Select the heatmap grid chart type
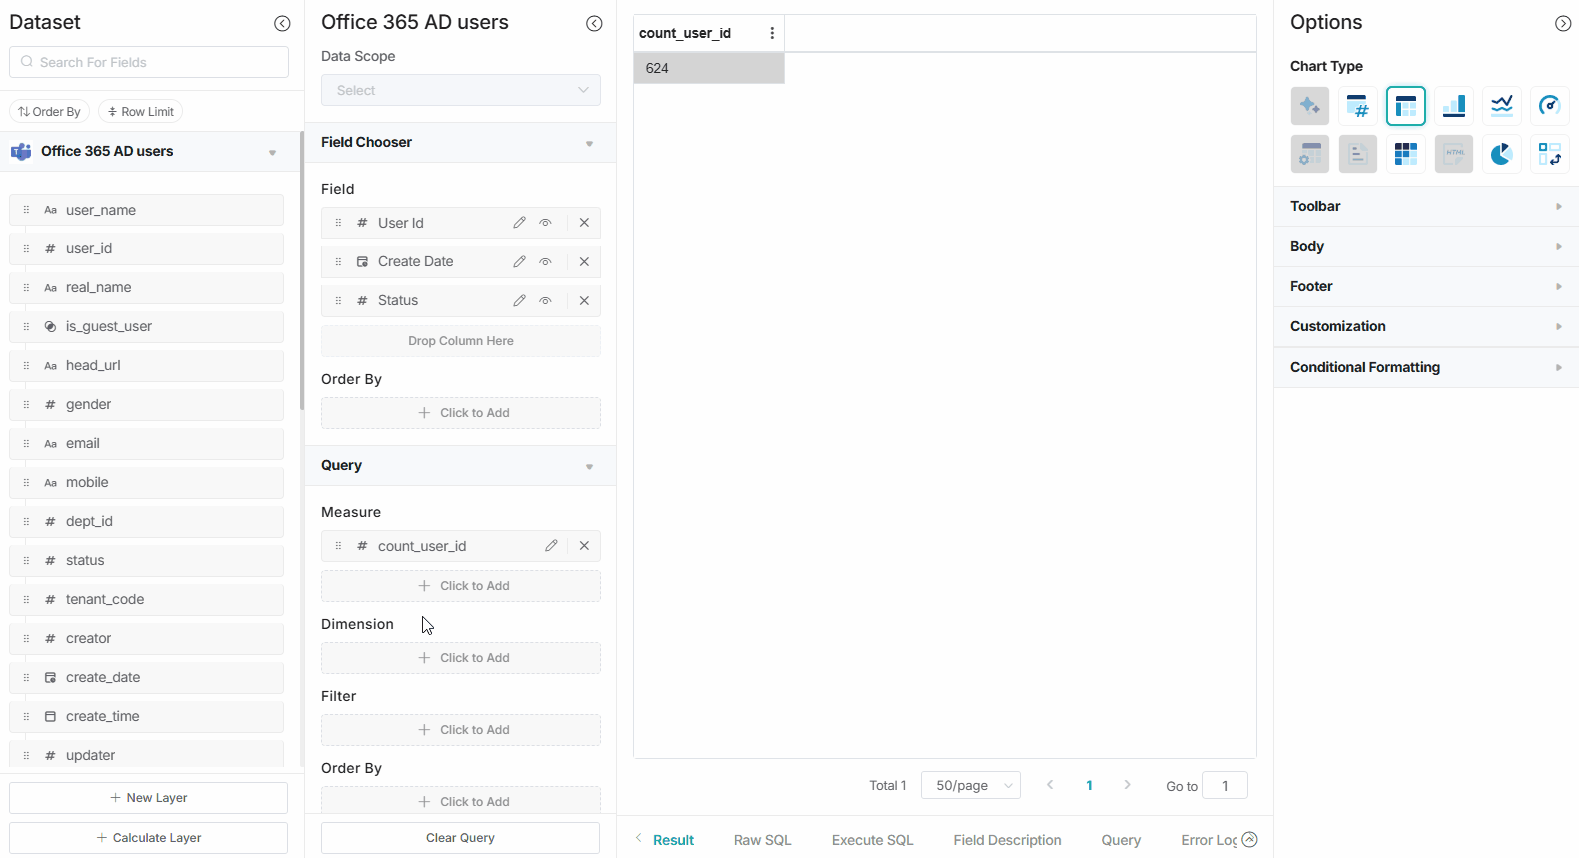1579x858 pixels. (x=1406, y=154)
